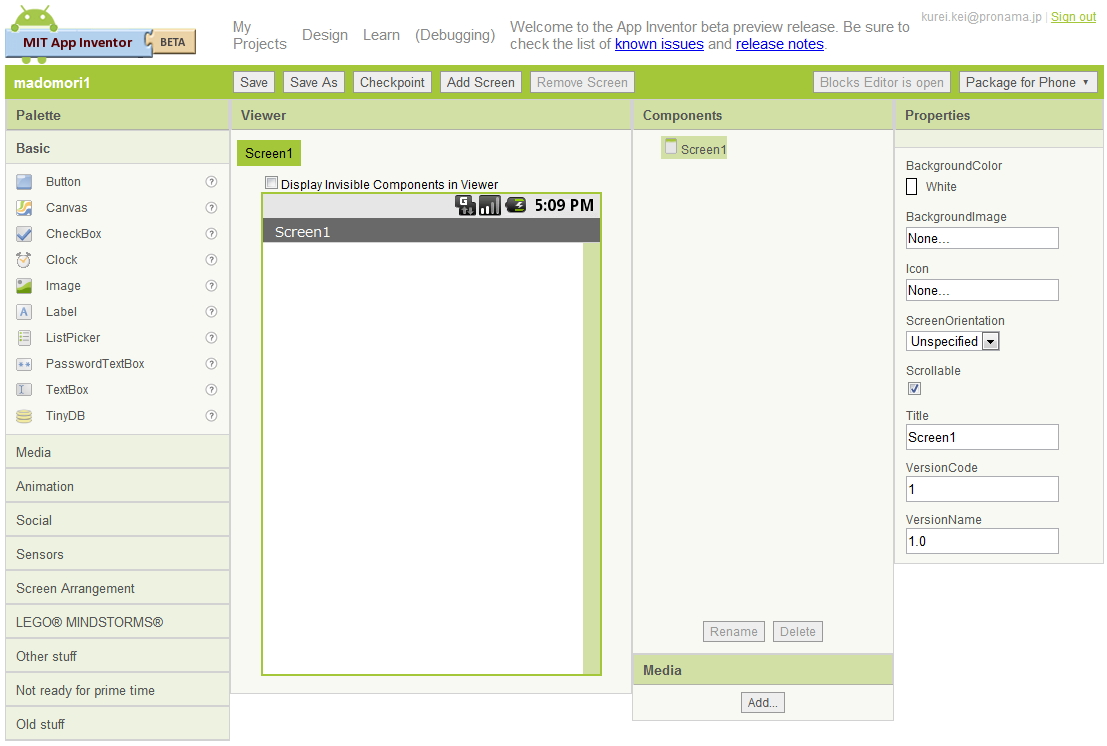Click the Screen1 icon in Components tree
Image resolution: width=1107 pixels, height=746 pixels.
671,146
